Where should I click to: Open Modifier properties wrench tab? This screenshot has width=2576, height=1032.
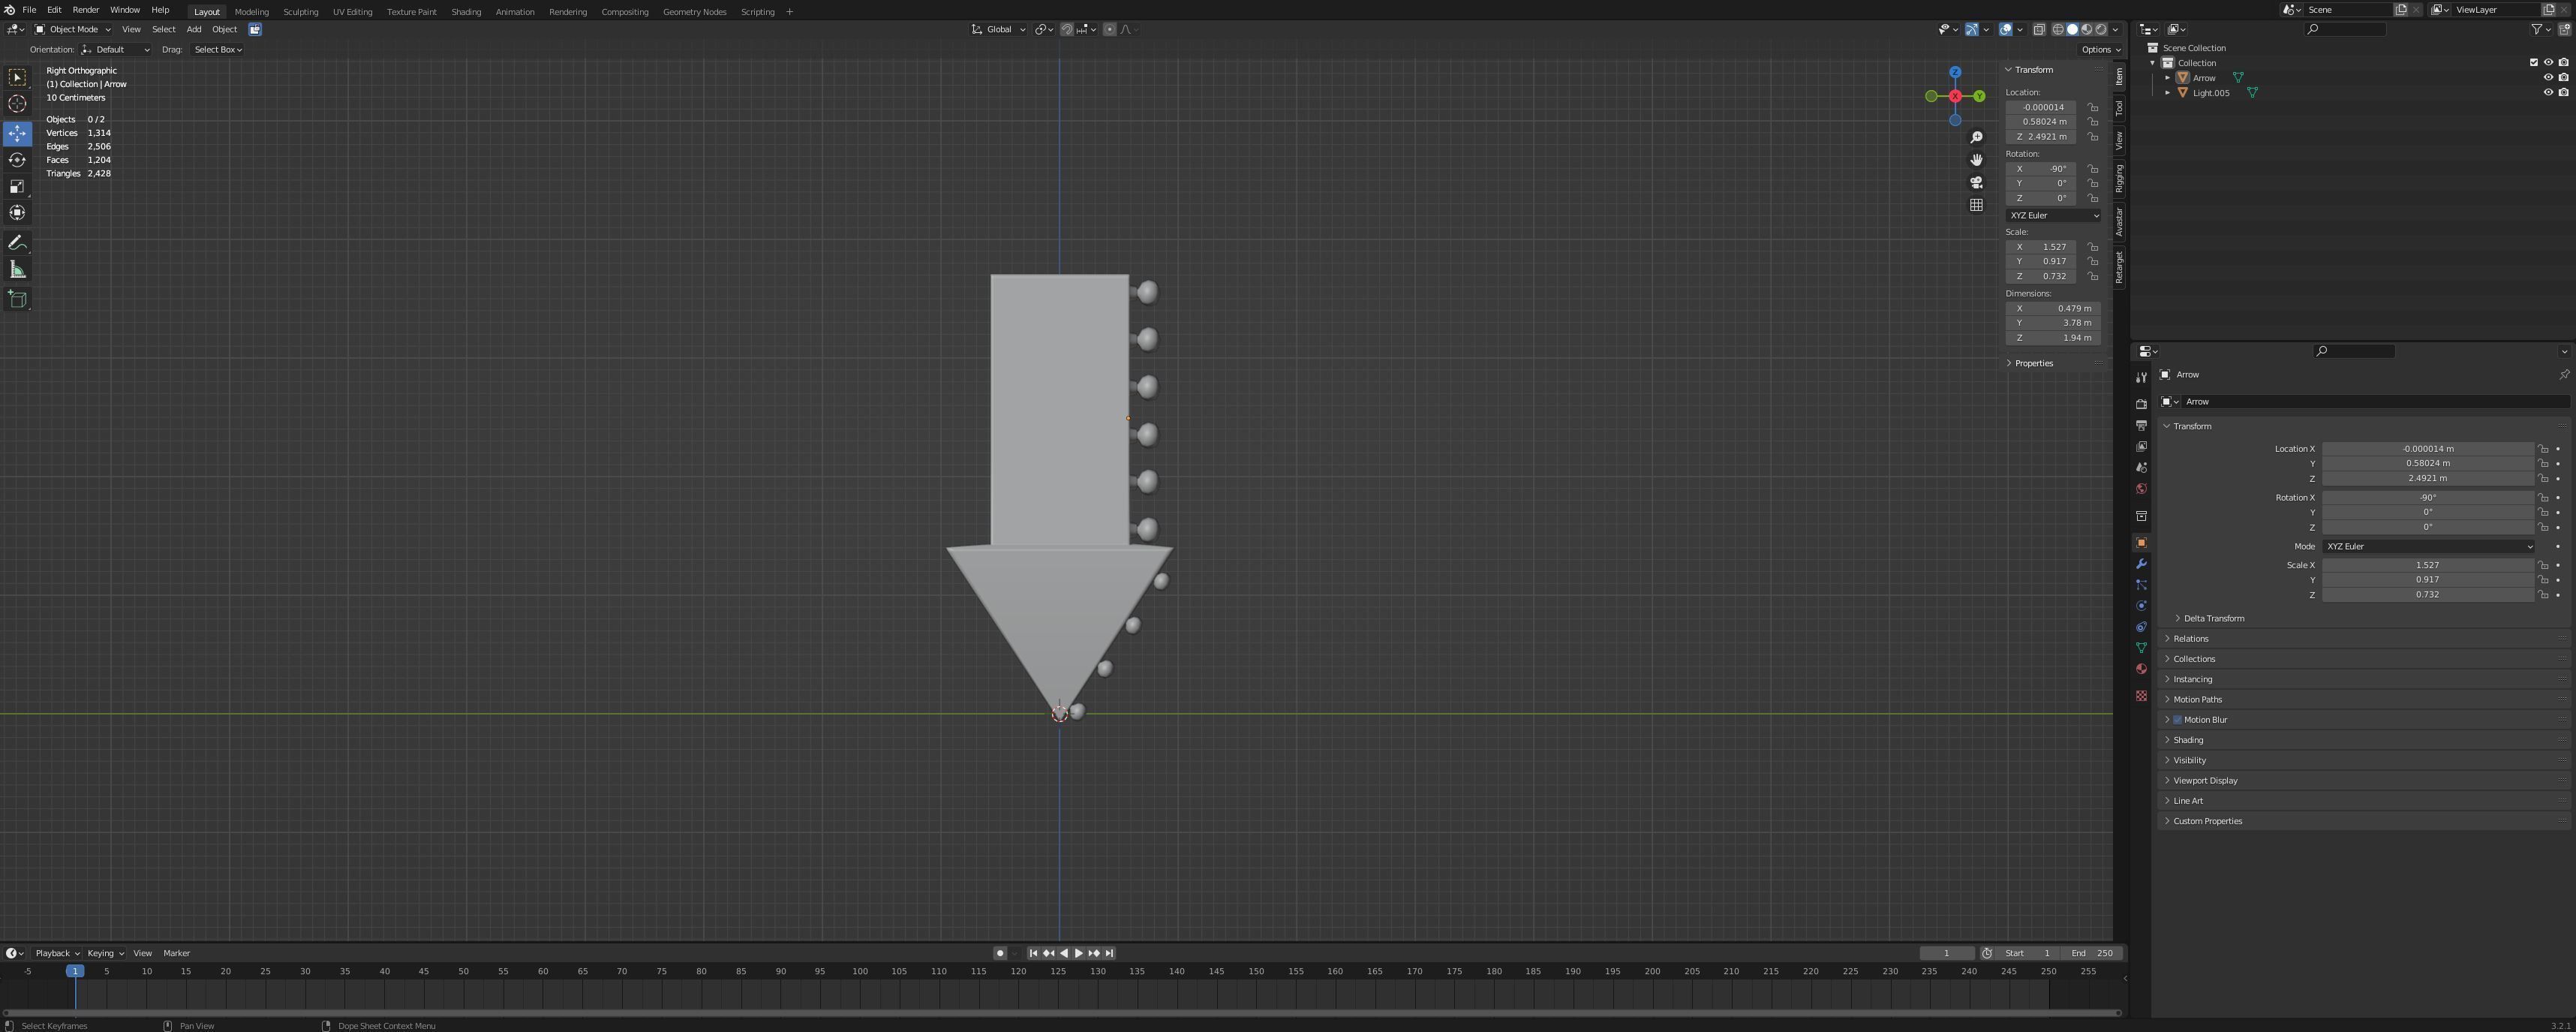click(2141, 564)
